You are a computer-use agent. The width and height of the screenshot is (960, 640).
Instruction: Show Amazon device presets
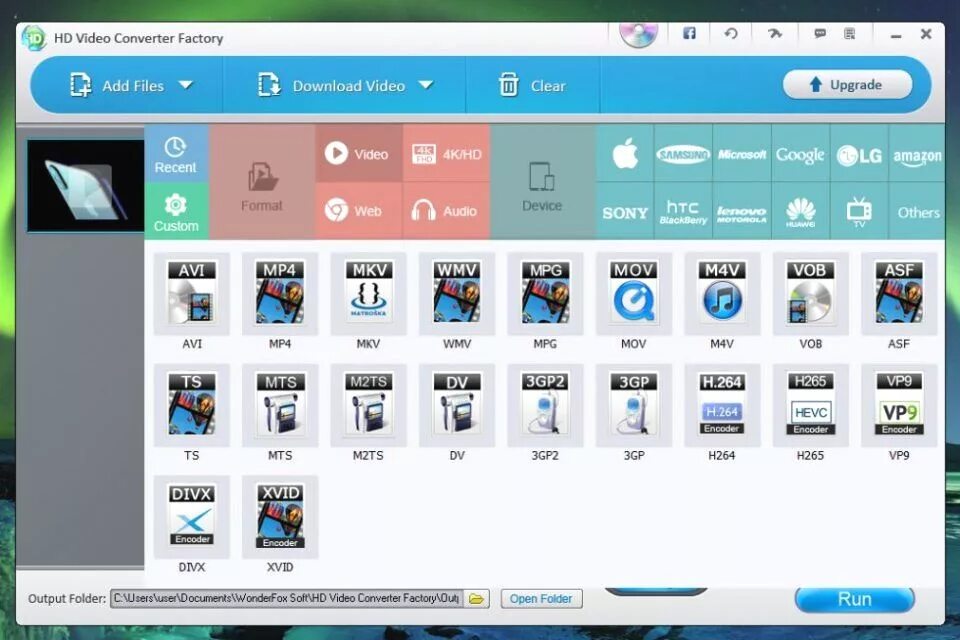pyautogui.click(x=917, y=154)
